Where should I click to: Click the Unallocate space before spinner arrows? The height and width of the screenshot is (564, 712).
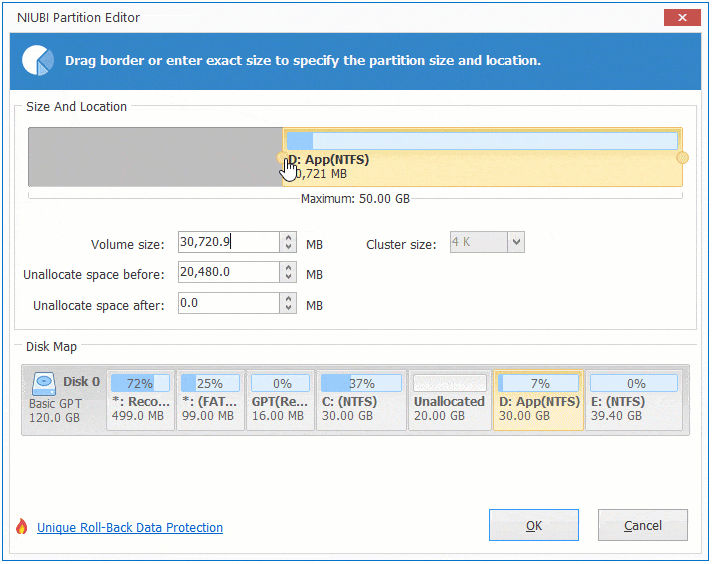click(289, 273)
